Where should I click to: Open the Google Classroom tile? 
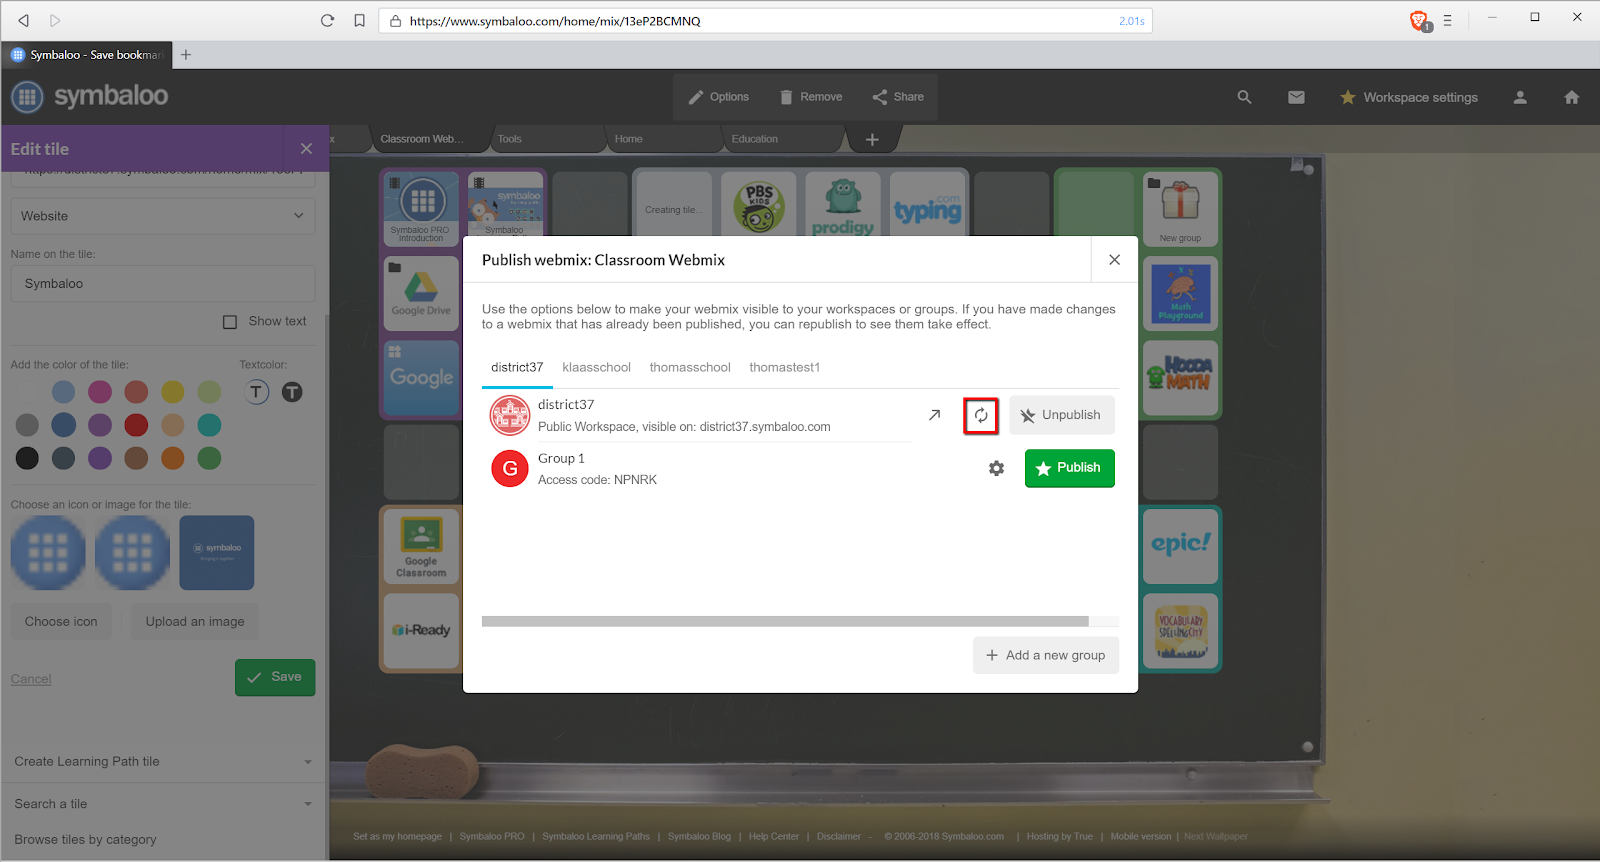(421, 546)
